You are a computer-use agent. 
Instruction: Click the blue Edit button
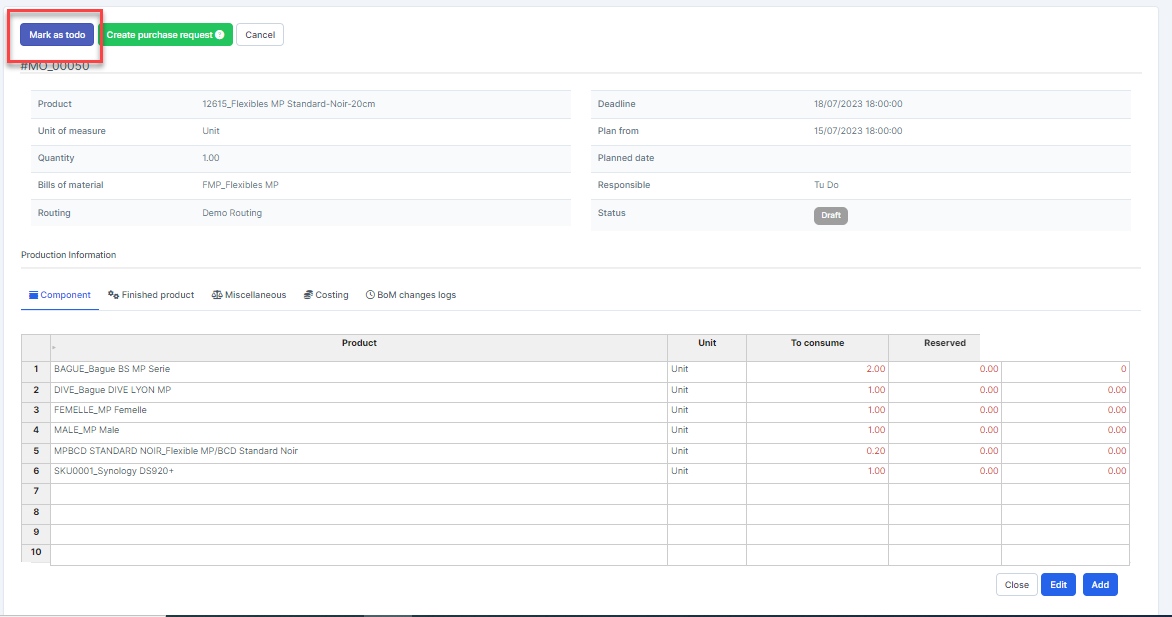(1058, 585)
